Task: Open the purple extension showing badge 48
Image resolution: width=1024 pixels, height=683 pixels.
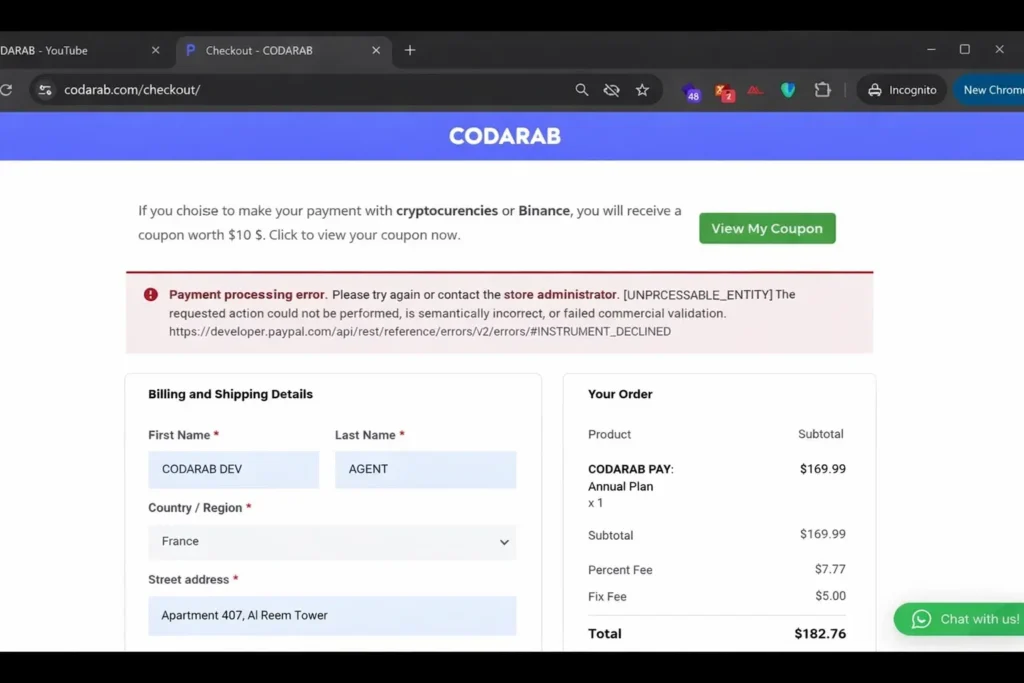Action: click(690, 91)
